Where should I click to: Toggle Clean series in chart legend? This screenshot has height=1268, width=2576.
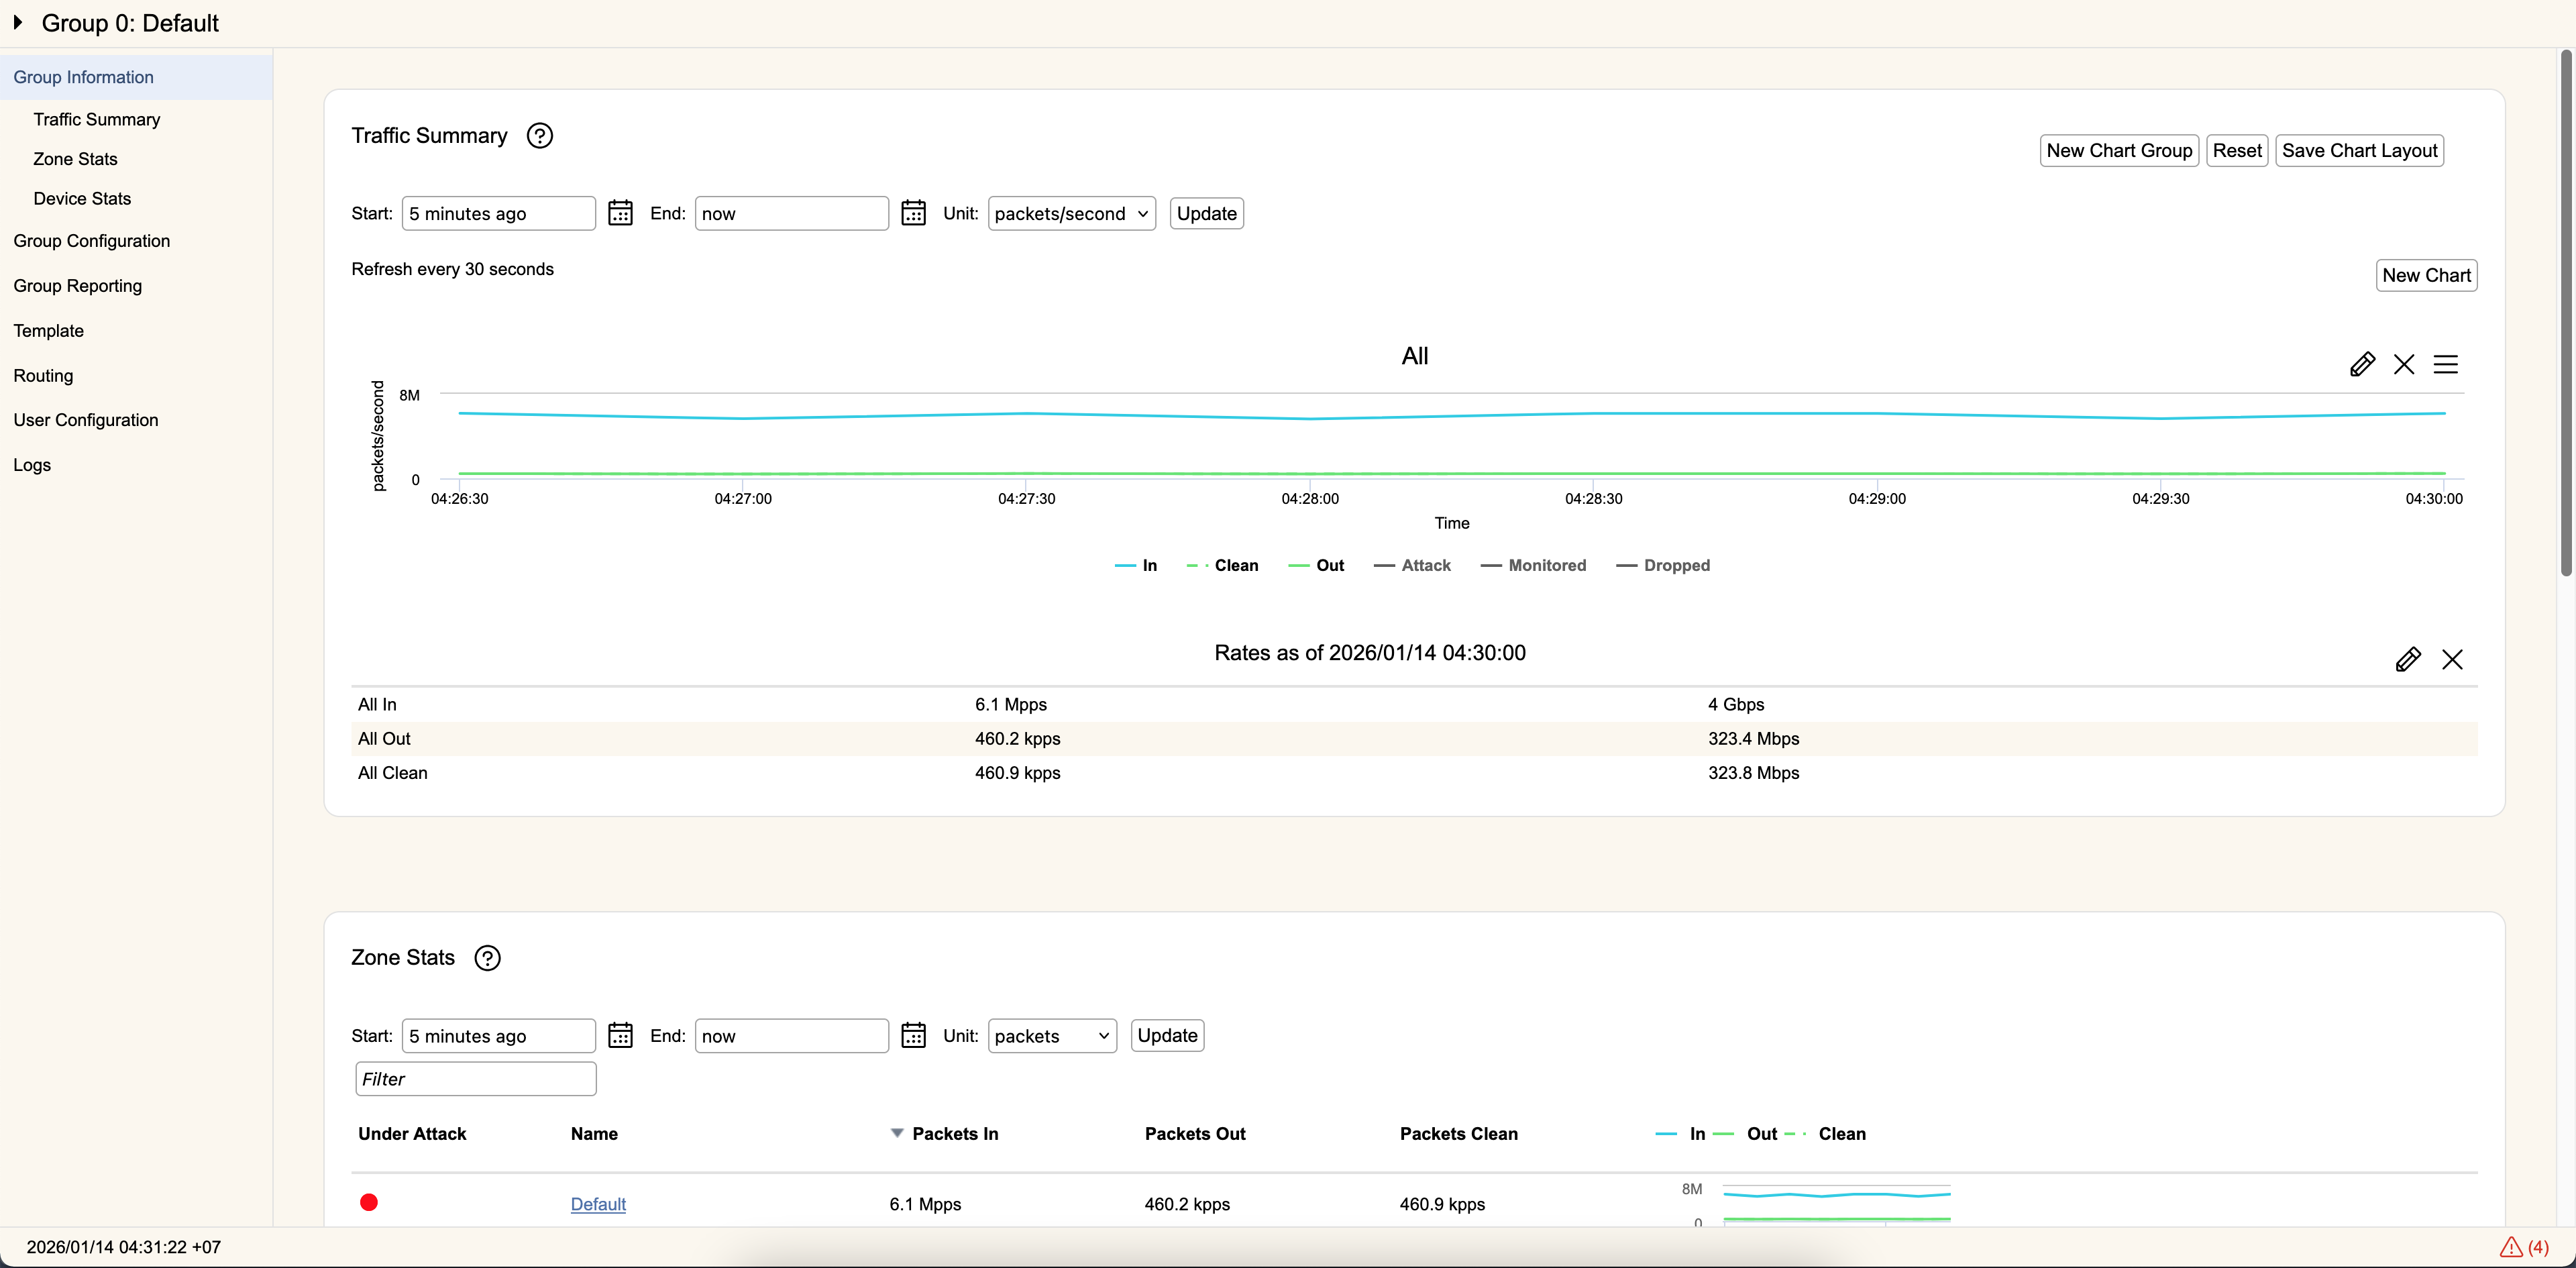pos(1222,565)
